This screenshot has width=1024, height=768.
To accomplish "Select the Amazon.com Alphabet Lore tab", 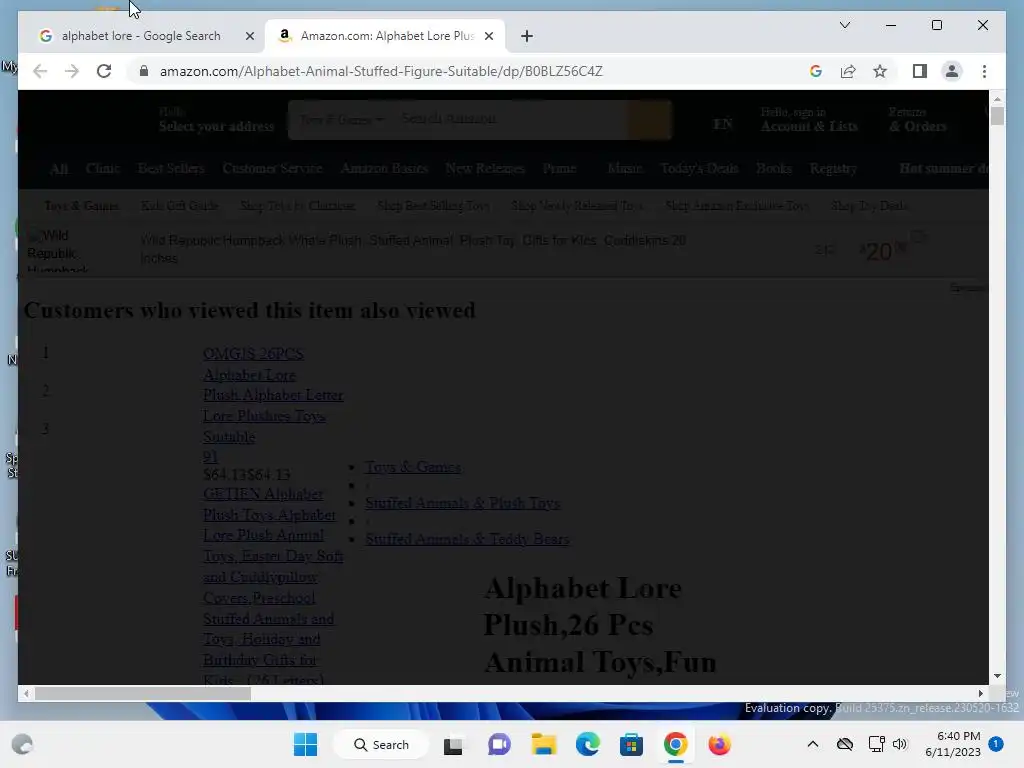I will pos(385,36).
